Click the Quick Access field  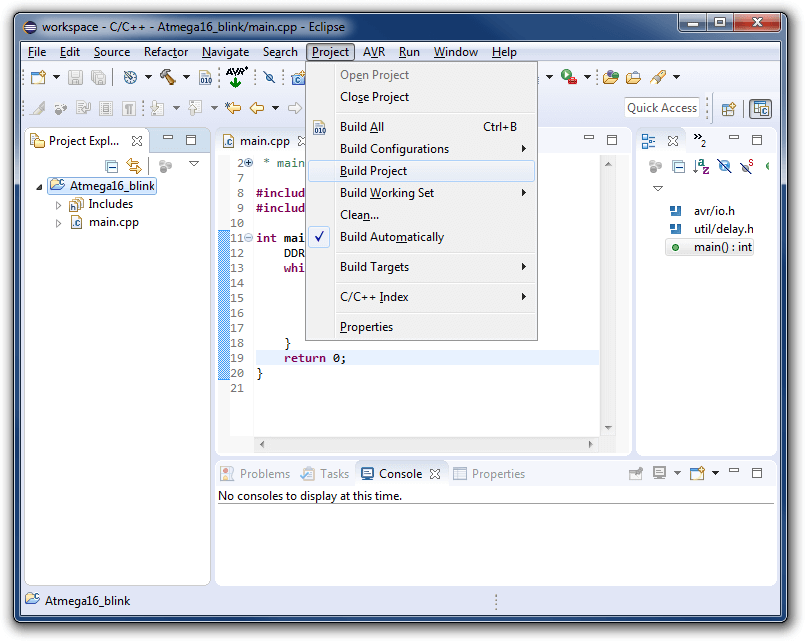coord(662,108)
